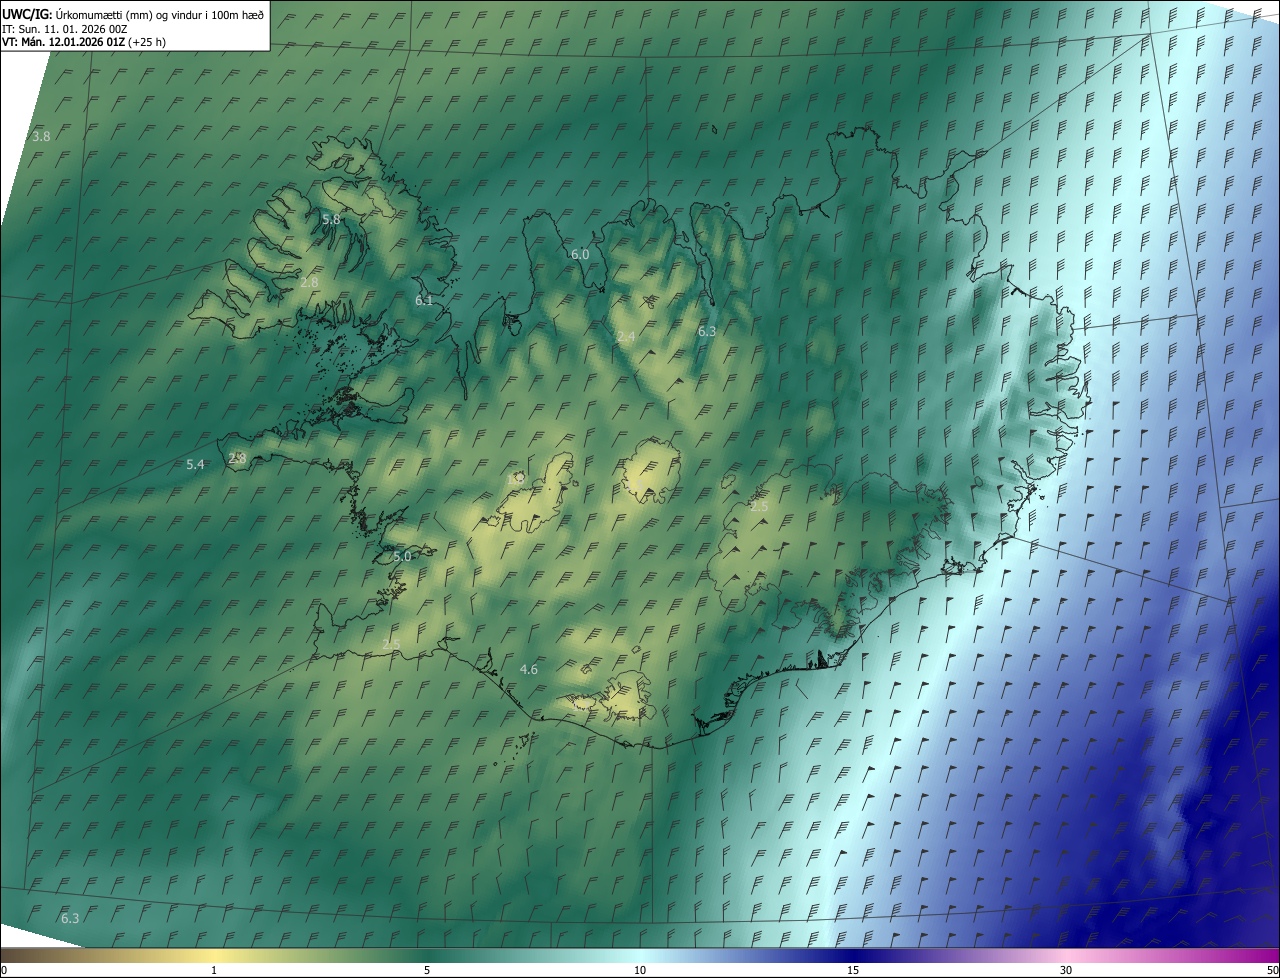Click the '3.8' value label on the map

41,136
